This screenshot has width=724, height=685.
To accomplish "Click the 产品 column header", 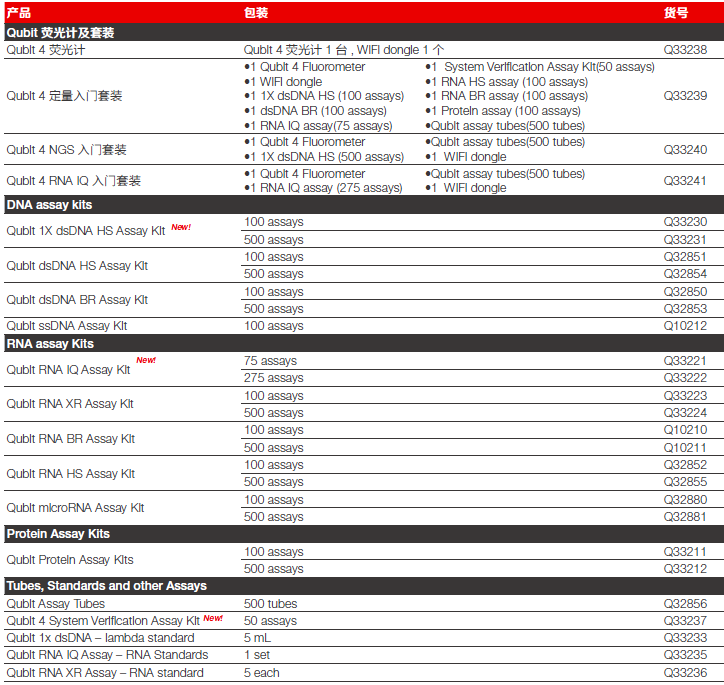I will [x=18, y=12].
